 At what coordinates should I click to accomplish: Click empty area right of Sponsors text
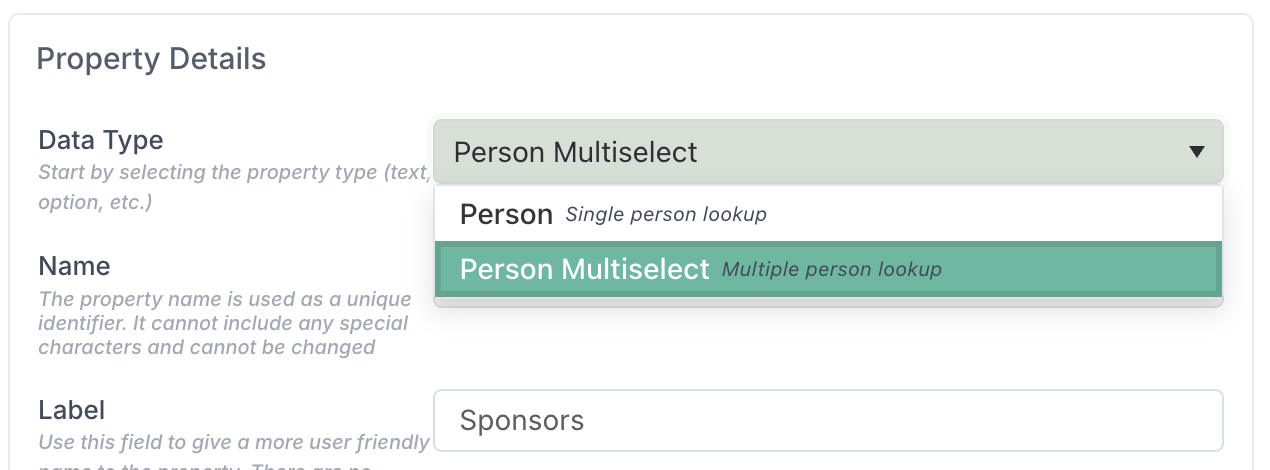900,420
